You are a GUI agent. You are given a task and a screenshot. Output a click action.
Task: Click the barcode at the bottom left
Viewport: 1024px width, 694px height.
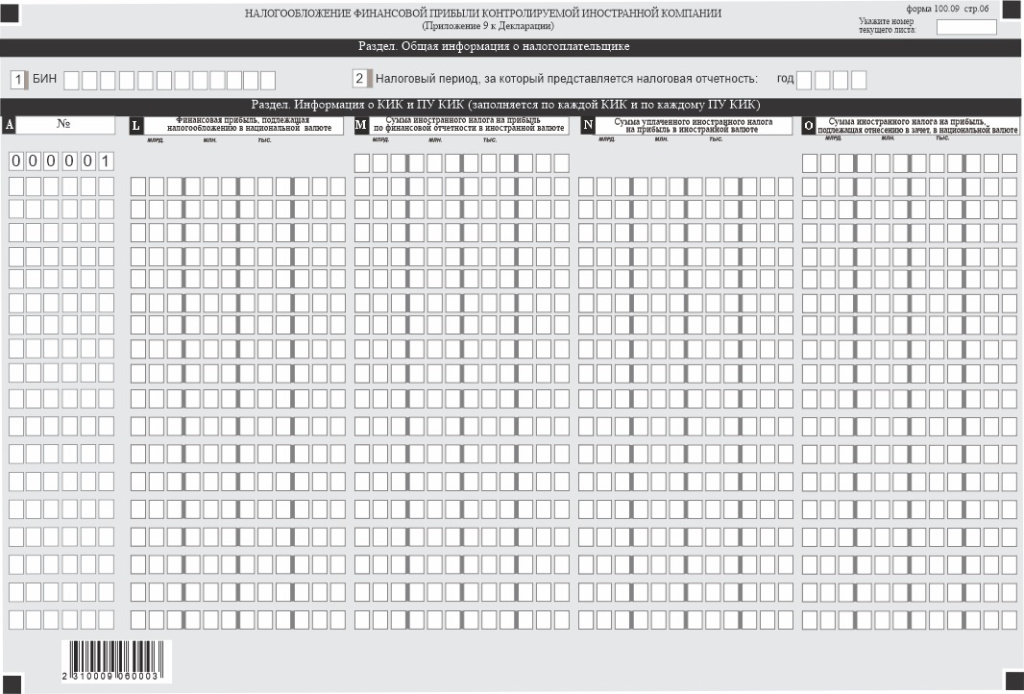[111, 661]
